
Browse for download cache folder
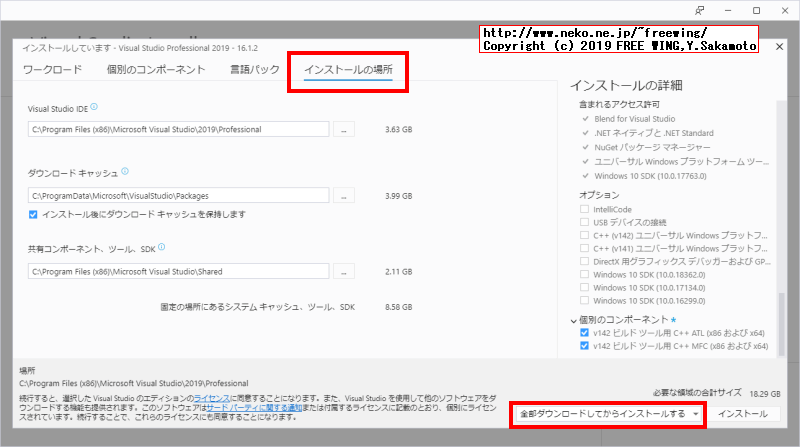(x=344, y=196)
